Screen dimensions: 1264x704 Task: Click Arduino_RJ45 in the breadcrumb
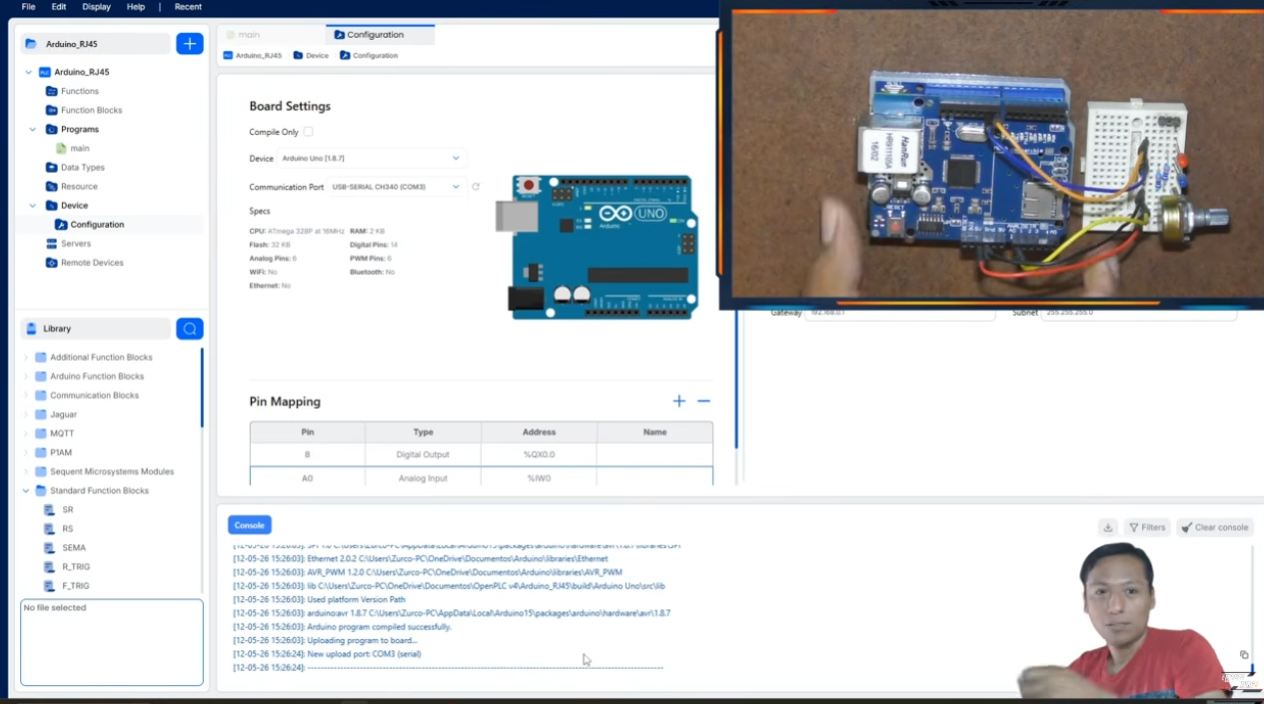pos(253,56)
